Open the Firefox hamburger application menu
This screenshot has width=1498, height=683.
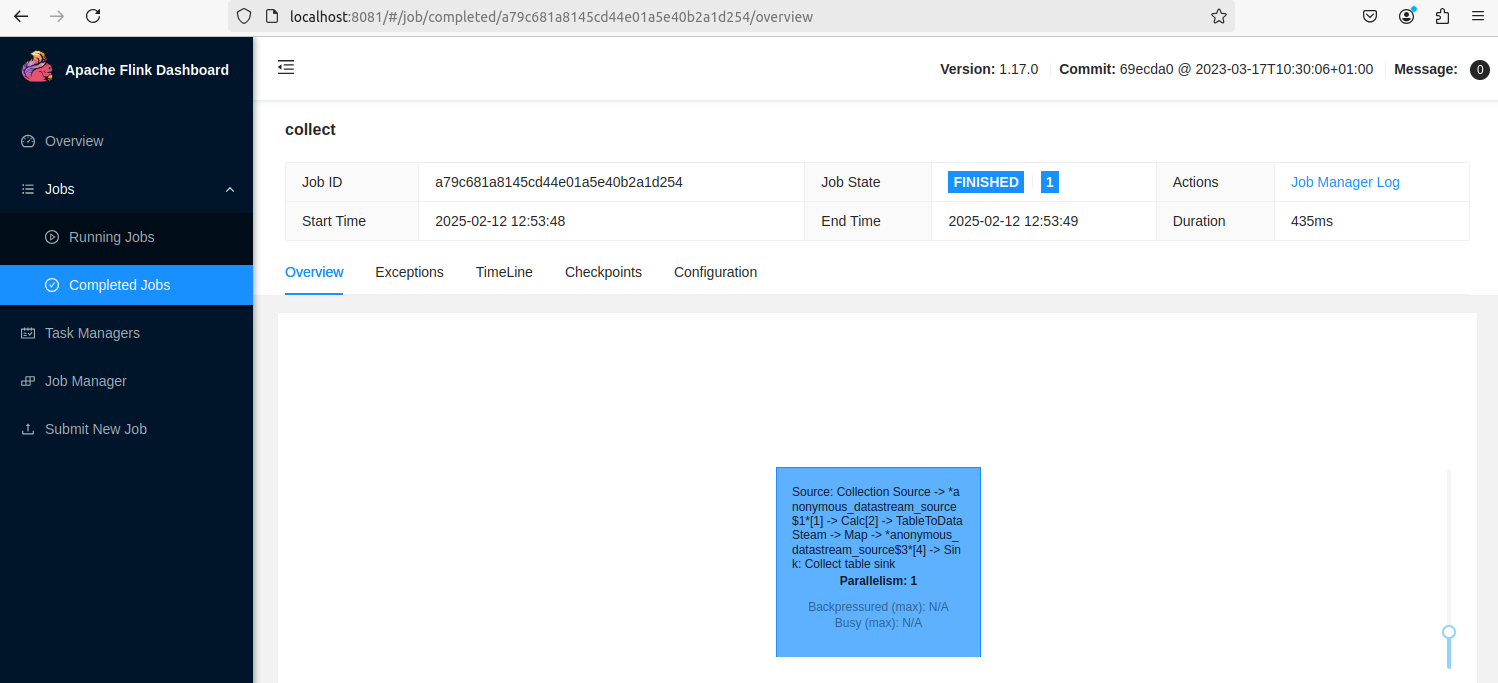(1478, 16)
